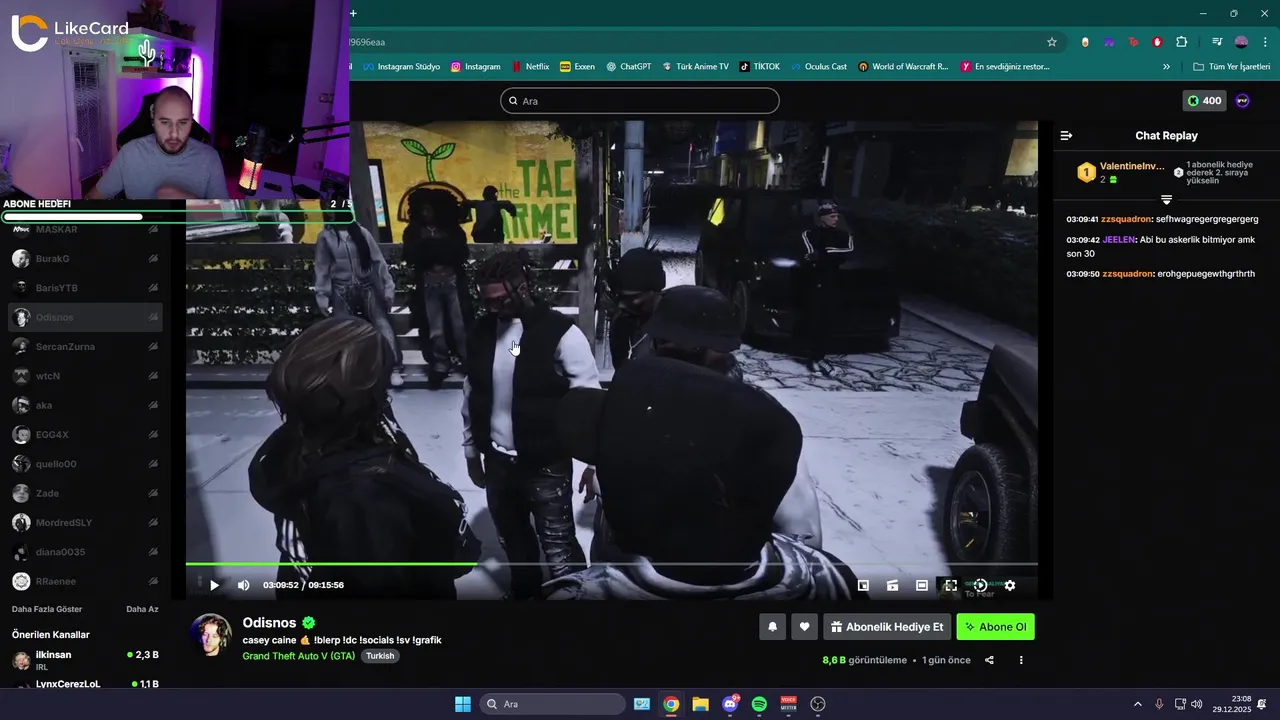Open recommended channel LynxCerezLoL

click(85, 684)
